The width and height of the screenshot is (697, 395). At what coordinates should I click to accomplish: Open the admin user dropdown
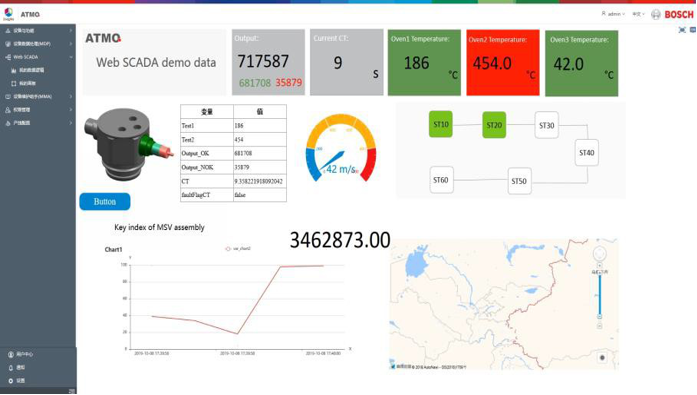[x=613, y=14]
